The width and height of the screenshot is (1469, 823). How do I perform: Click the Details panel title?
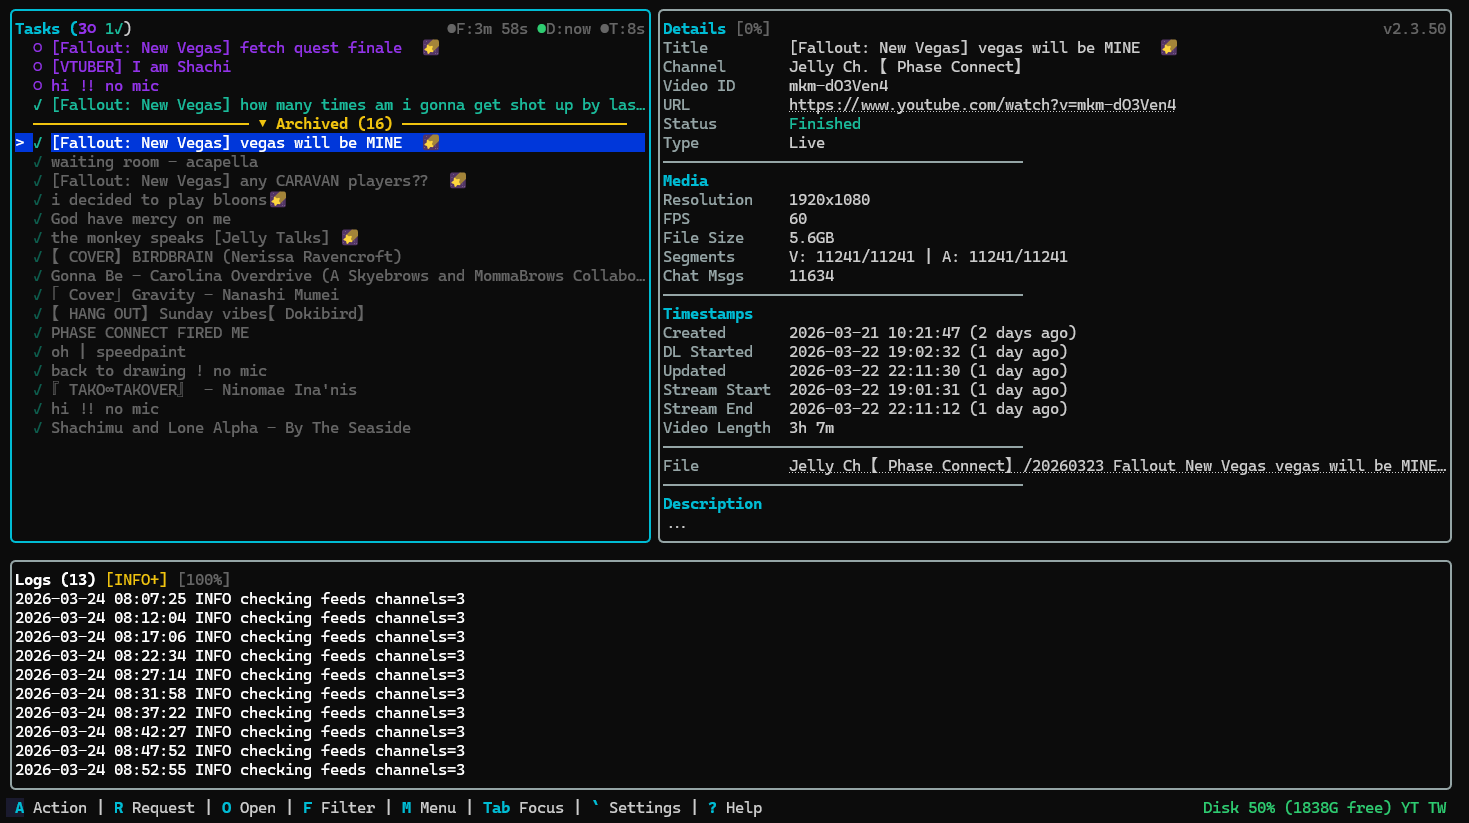pos(694,29)
